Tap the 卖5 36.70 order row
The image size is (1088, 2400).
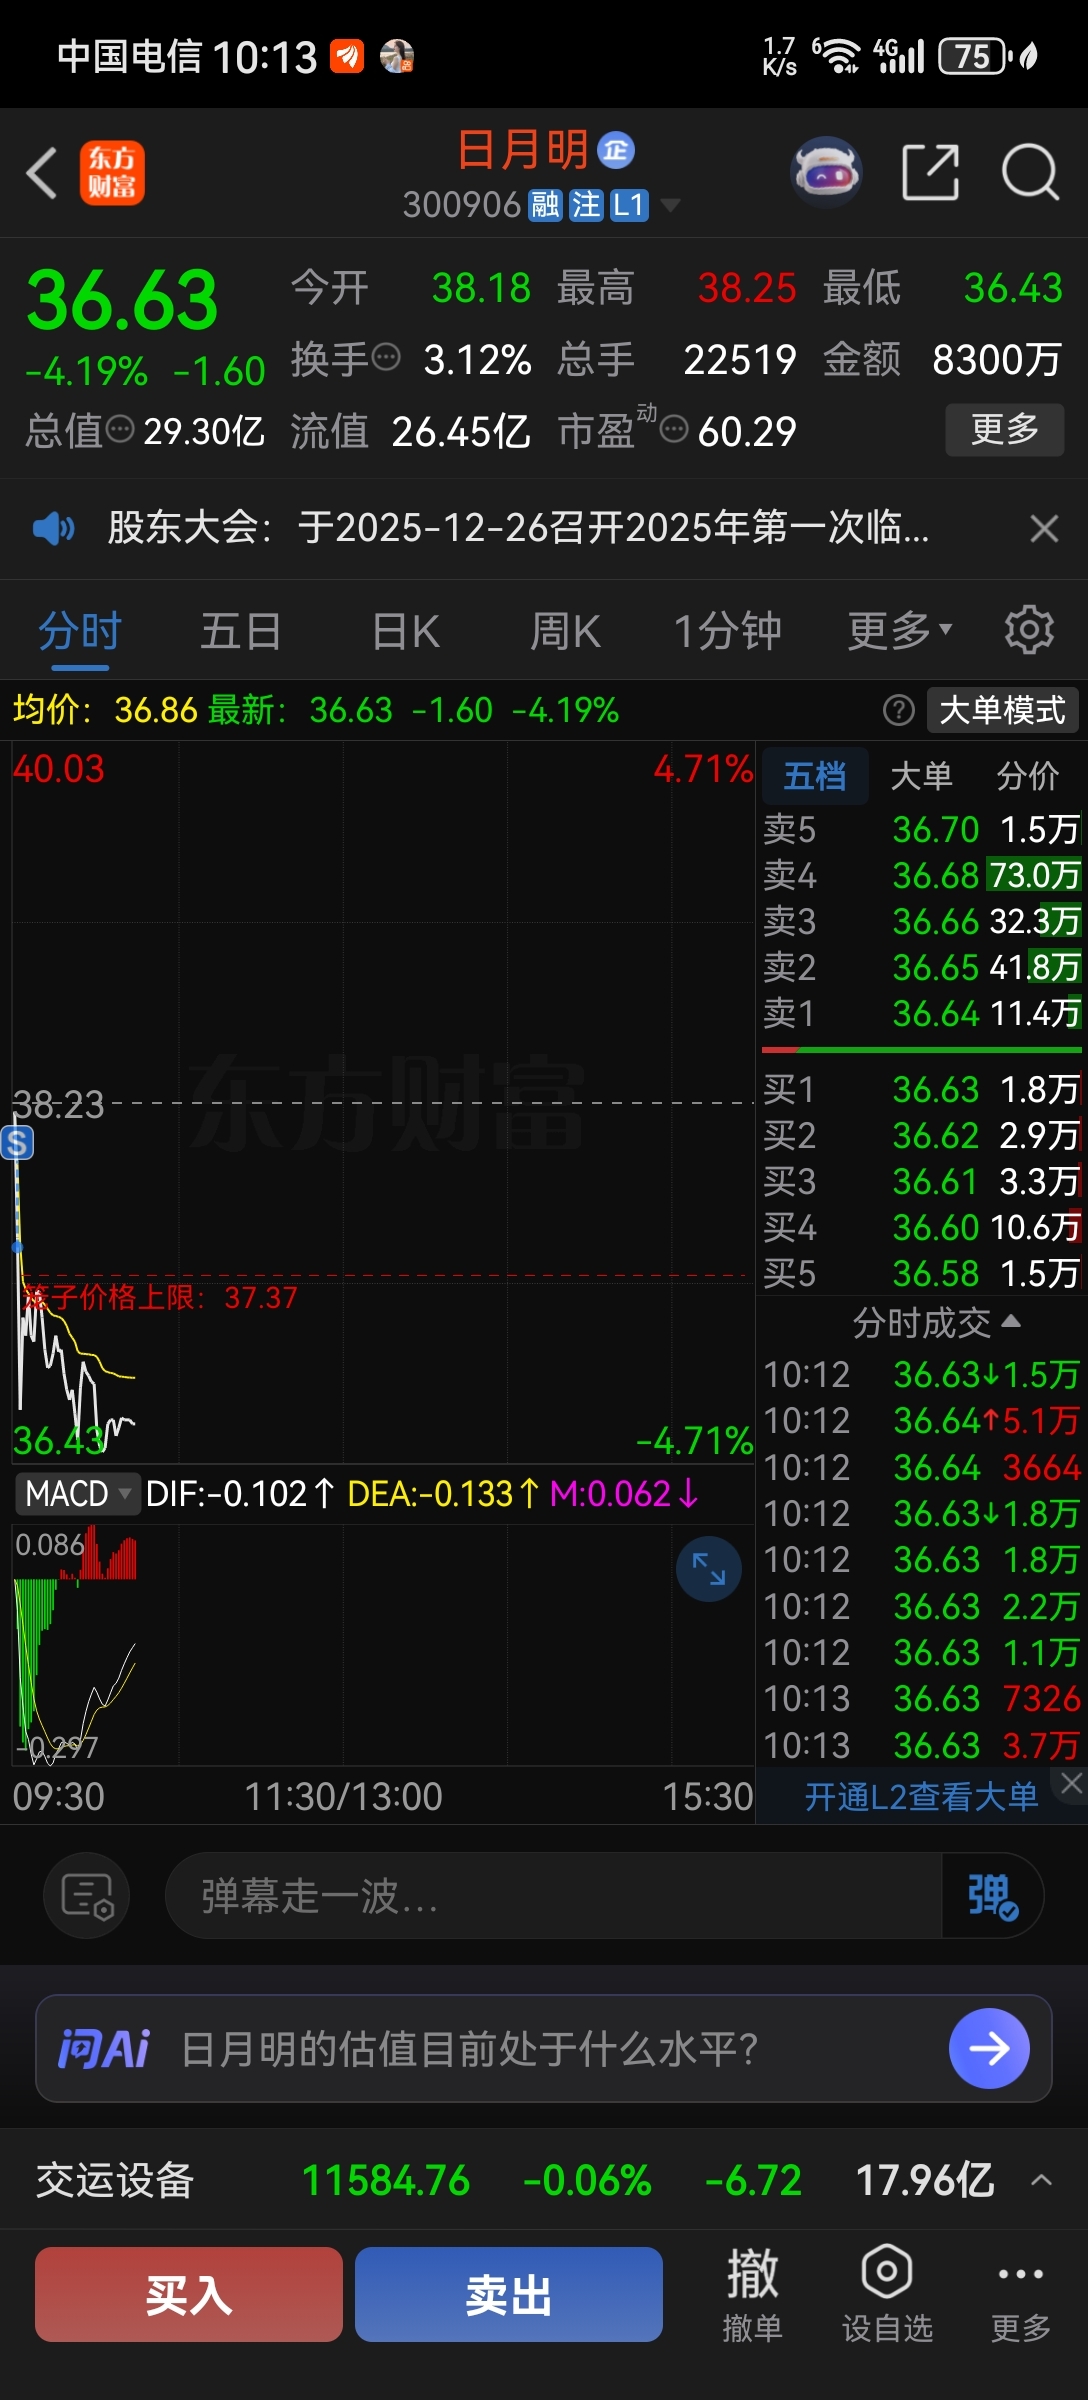(x=921, y=829)
